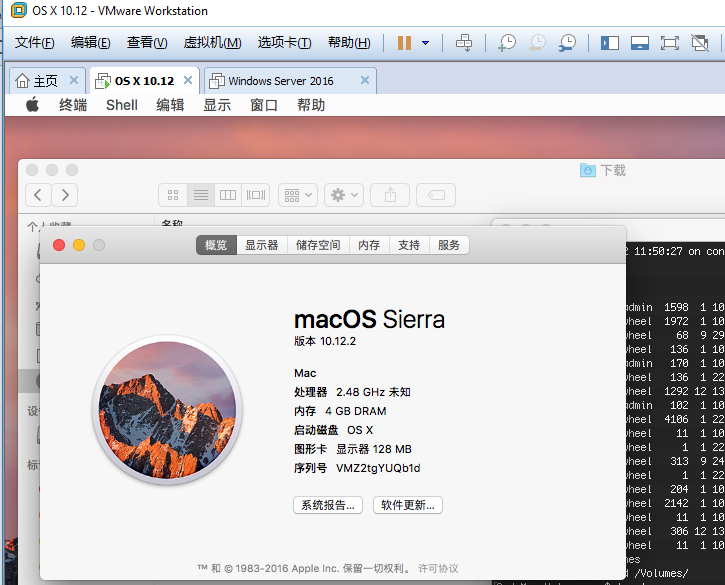This screenshot has height=585, width=725.
Task: Select the 内存 tab
Action: (x=369, y=245)
